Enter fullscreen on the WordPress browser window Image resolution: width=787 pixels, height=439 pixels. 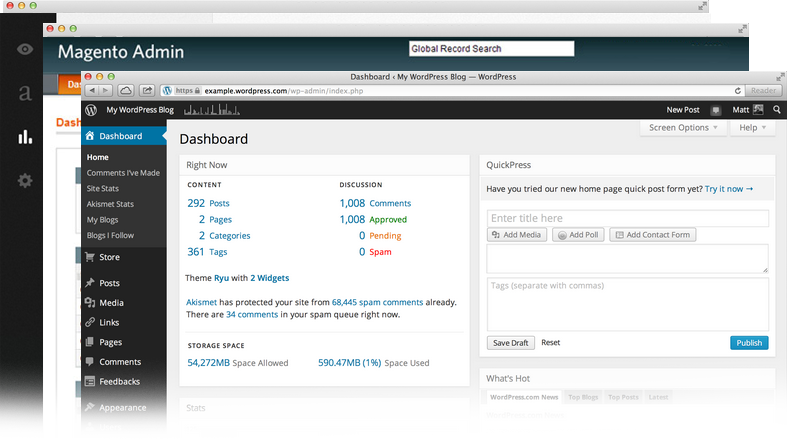pos(780,77)
